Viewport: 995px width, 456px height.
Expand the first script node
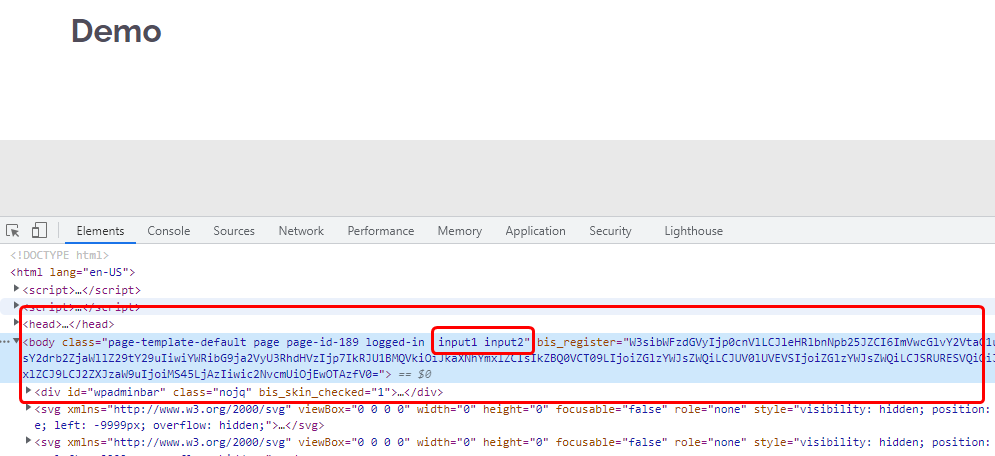click(x=17, y=289)
